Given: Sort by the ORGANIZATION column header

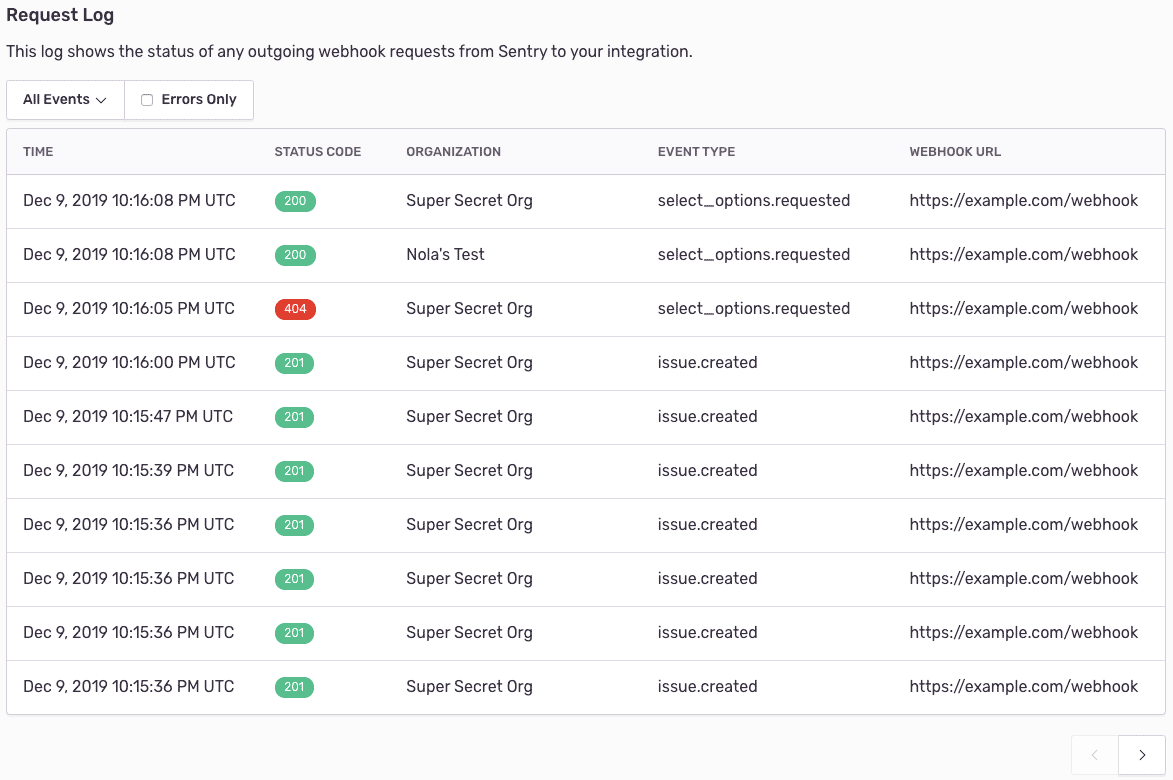Looking at the screenshot, I should 453,152.
